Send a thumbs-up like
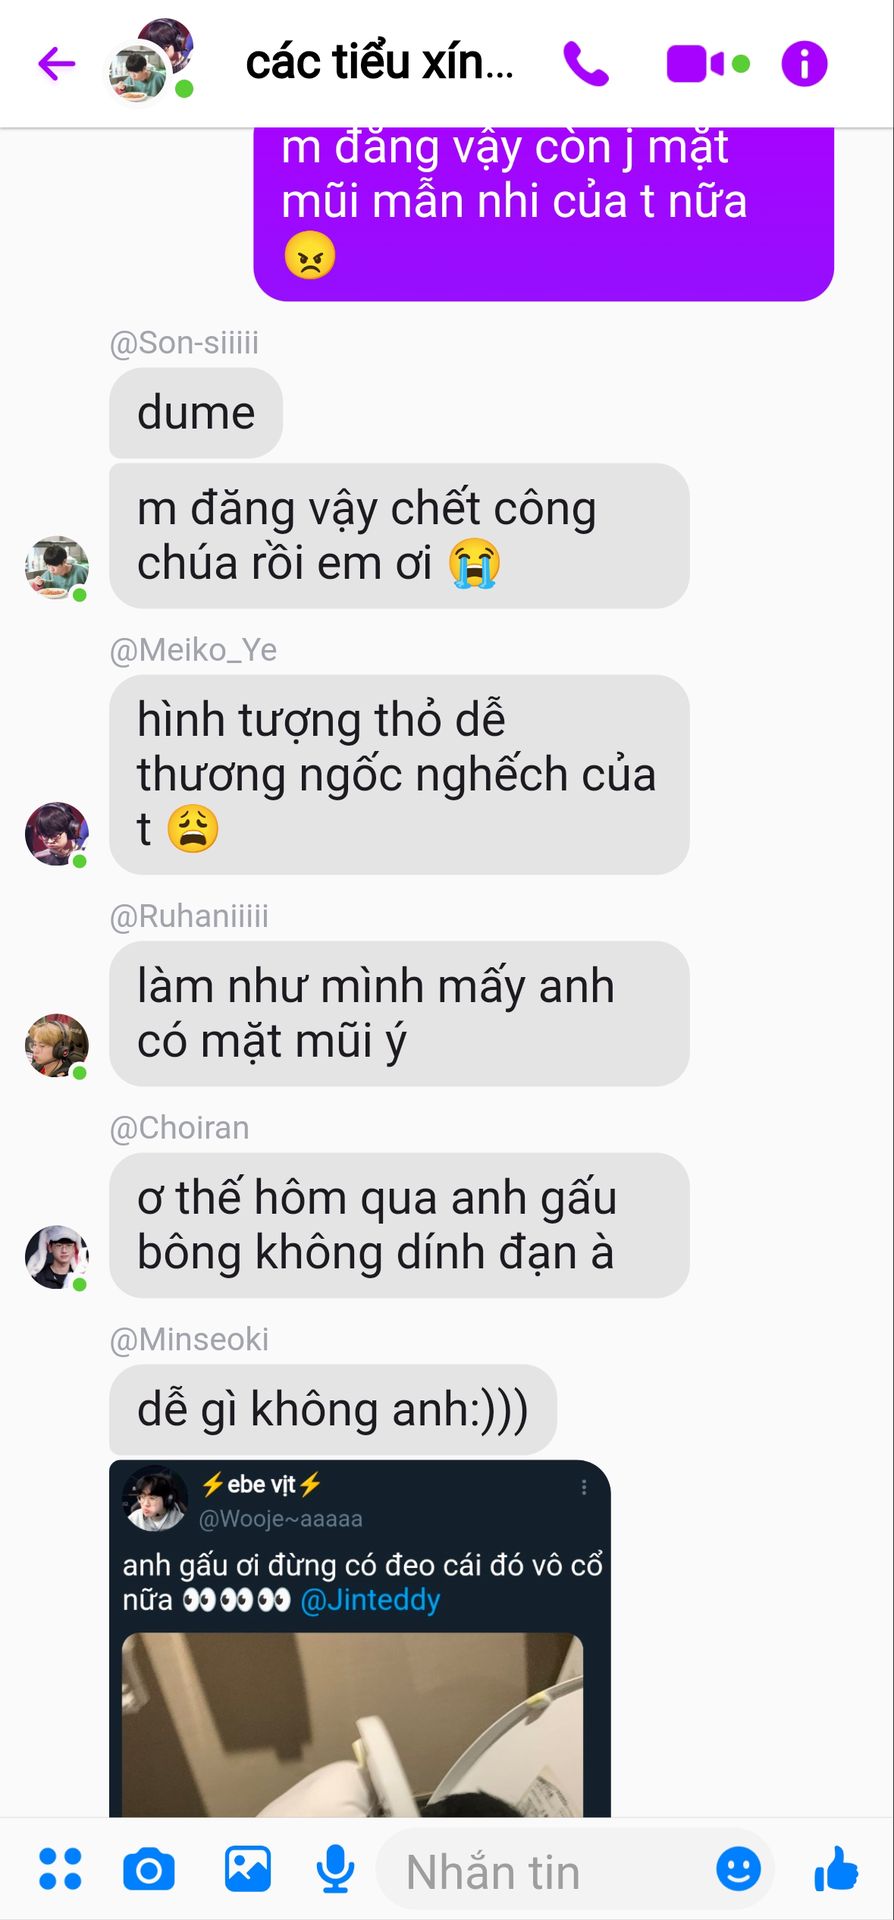Screen dimensions: 894x1920 tap(836, 1868)
